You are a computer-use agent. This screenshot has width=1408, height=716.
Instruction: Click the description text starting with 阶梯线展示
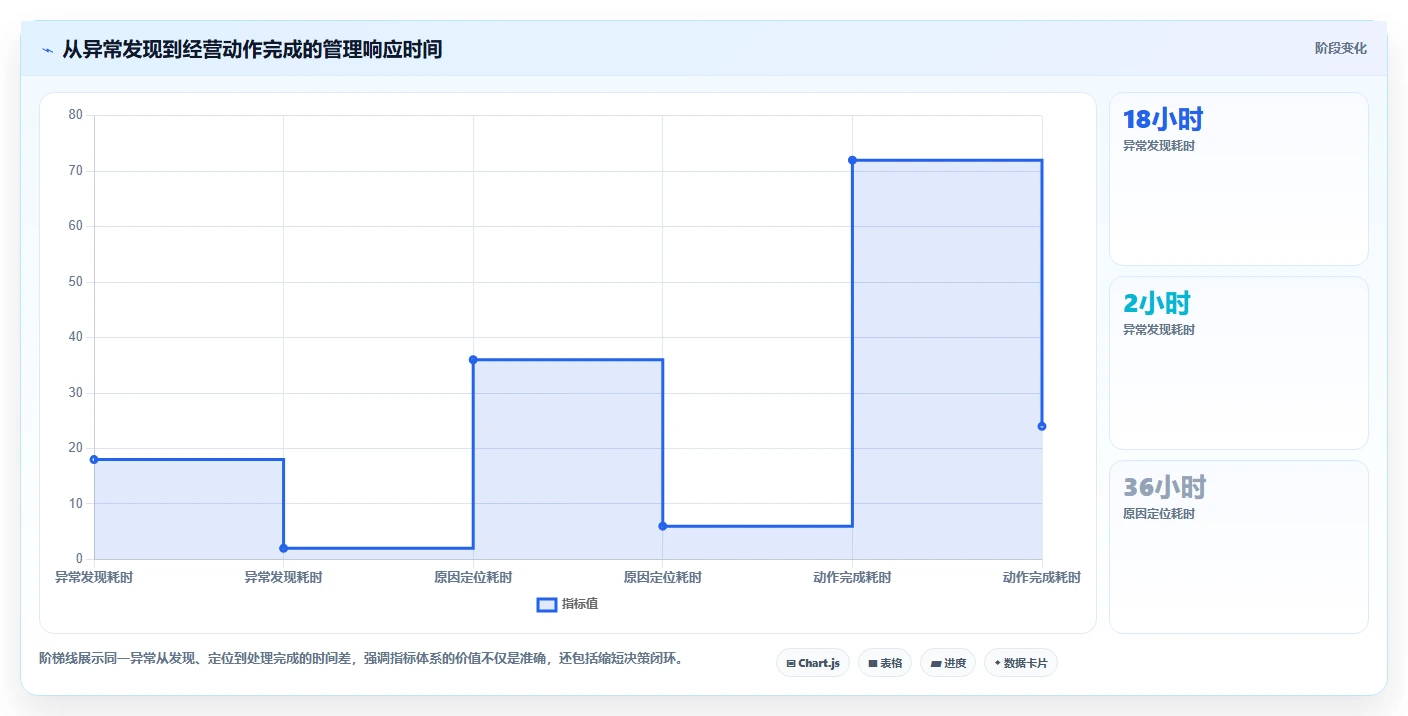(361, 658)
